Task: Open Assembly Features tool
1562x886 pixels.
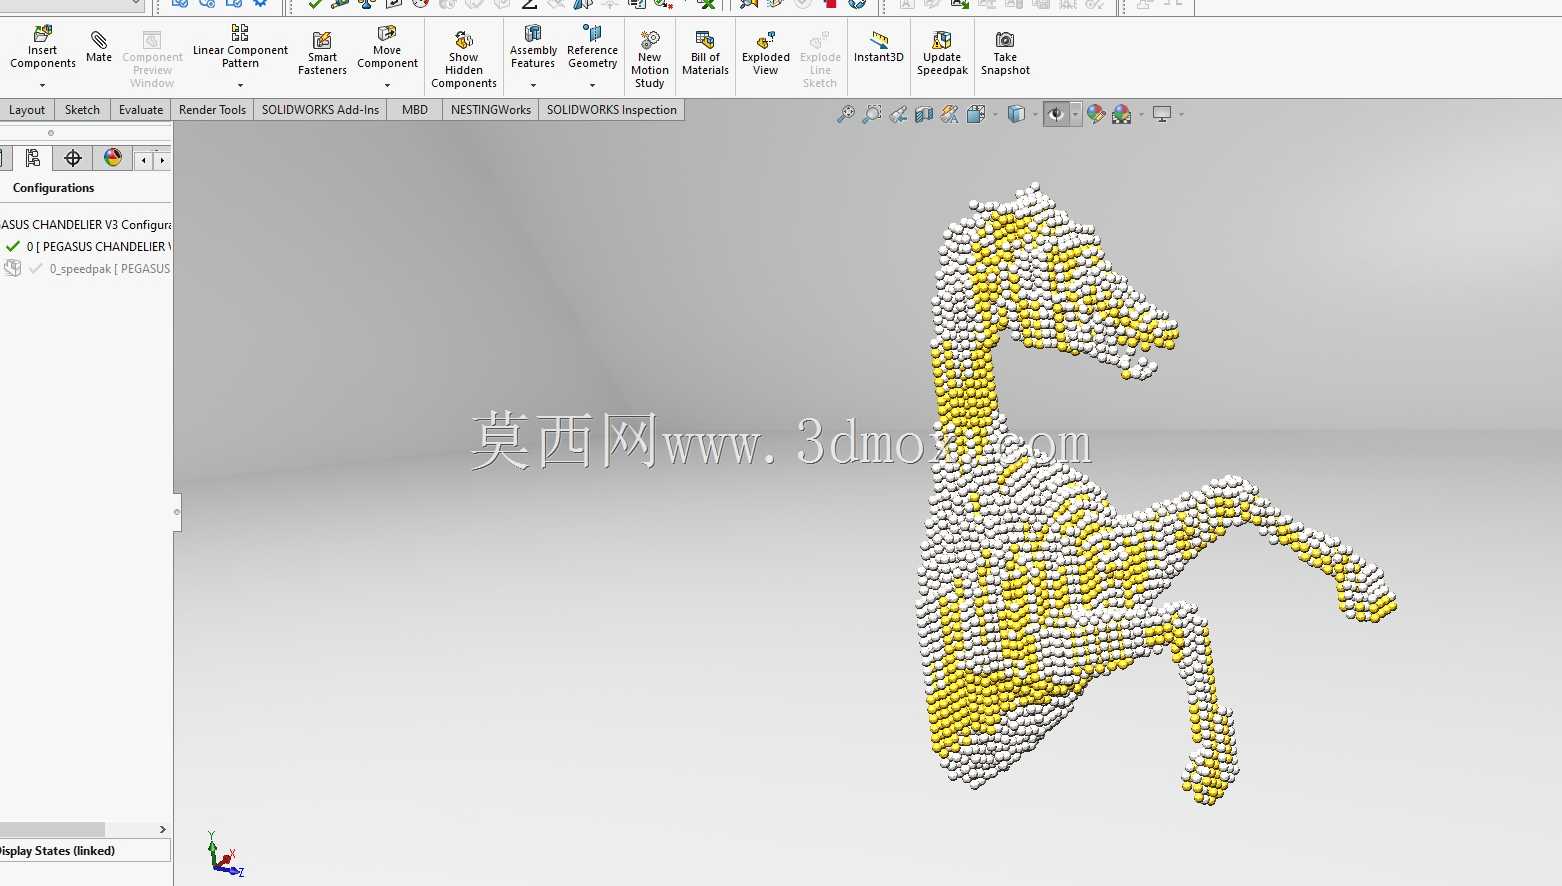Action: point(533,47)
